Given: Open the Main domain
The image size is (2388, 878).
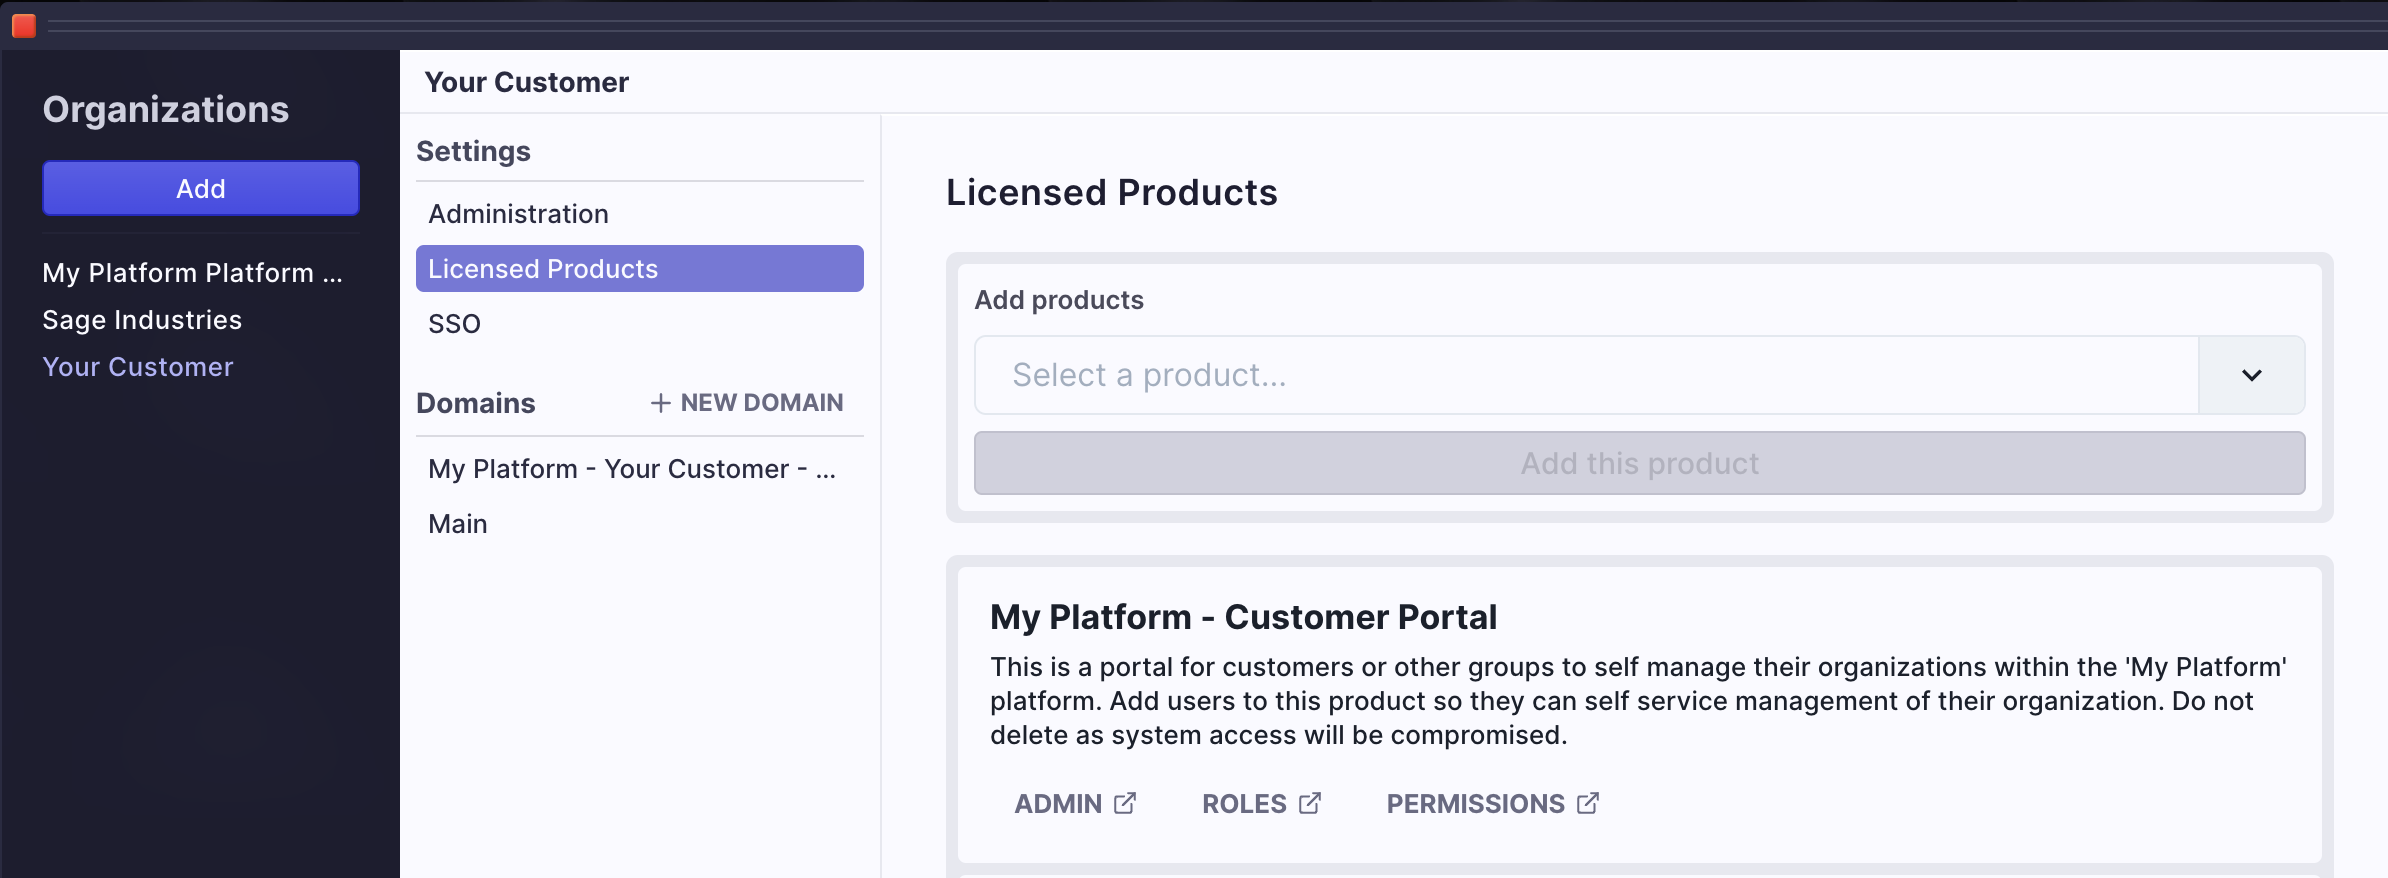Looking at the screenshot, I should (458, 524).
